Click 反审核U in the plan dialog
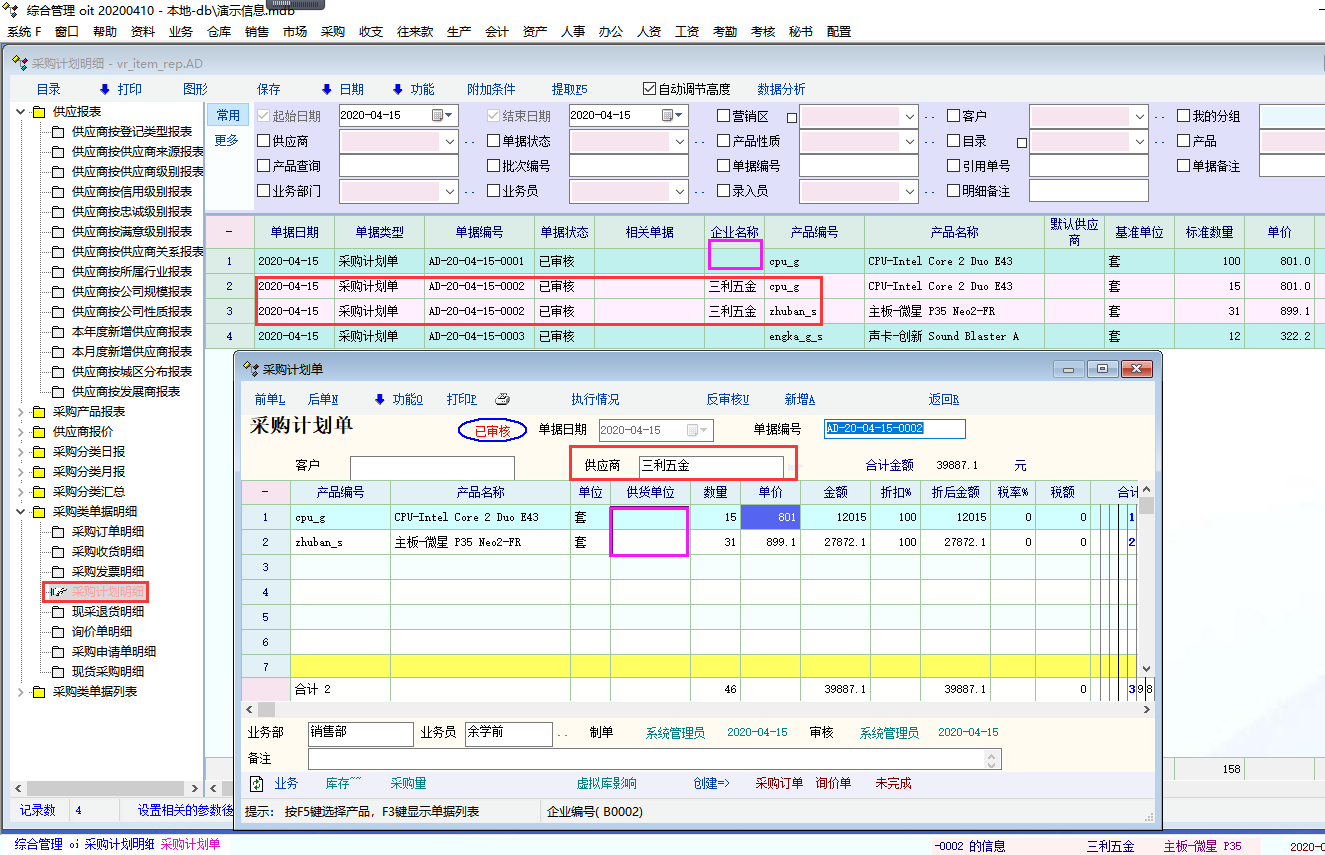Viewport: 1325px width, 855px height. coord(727,399)
